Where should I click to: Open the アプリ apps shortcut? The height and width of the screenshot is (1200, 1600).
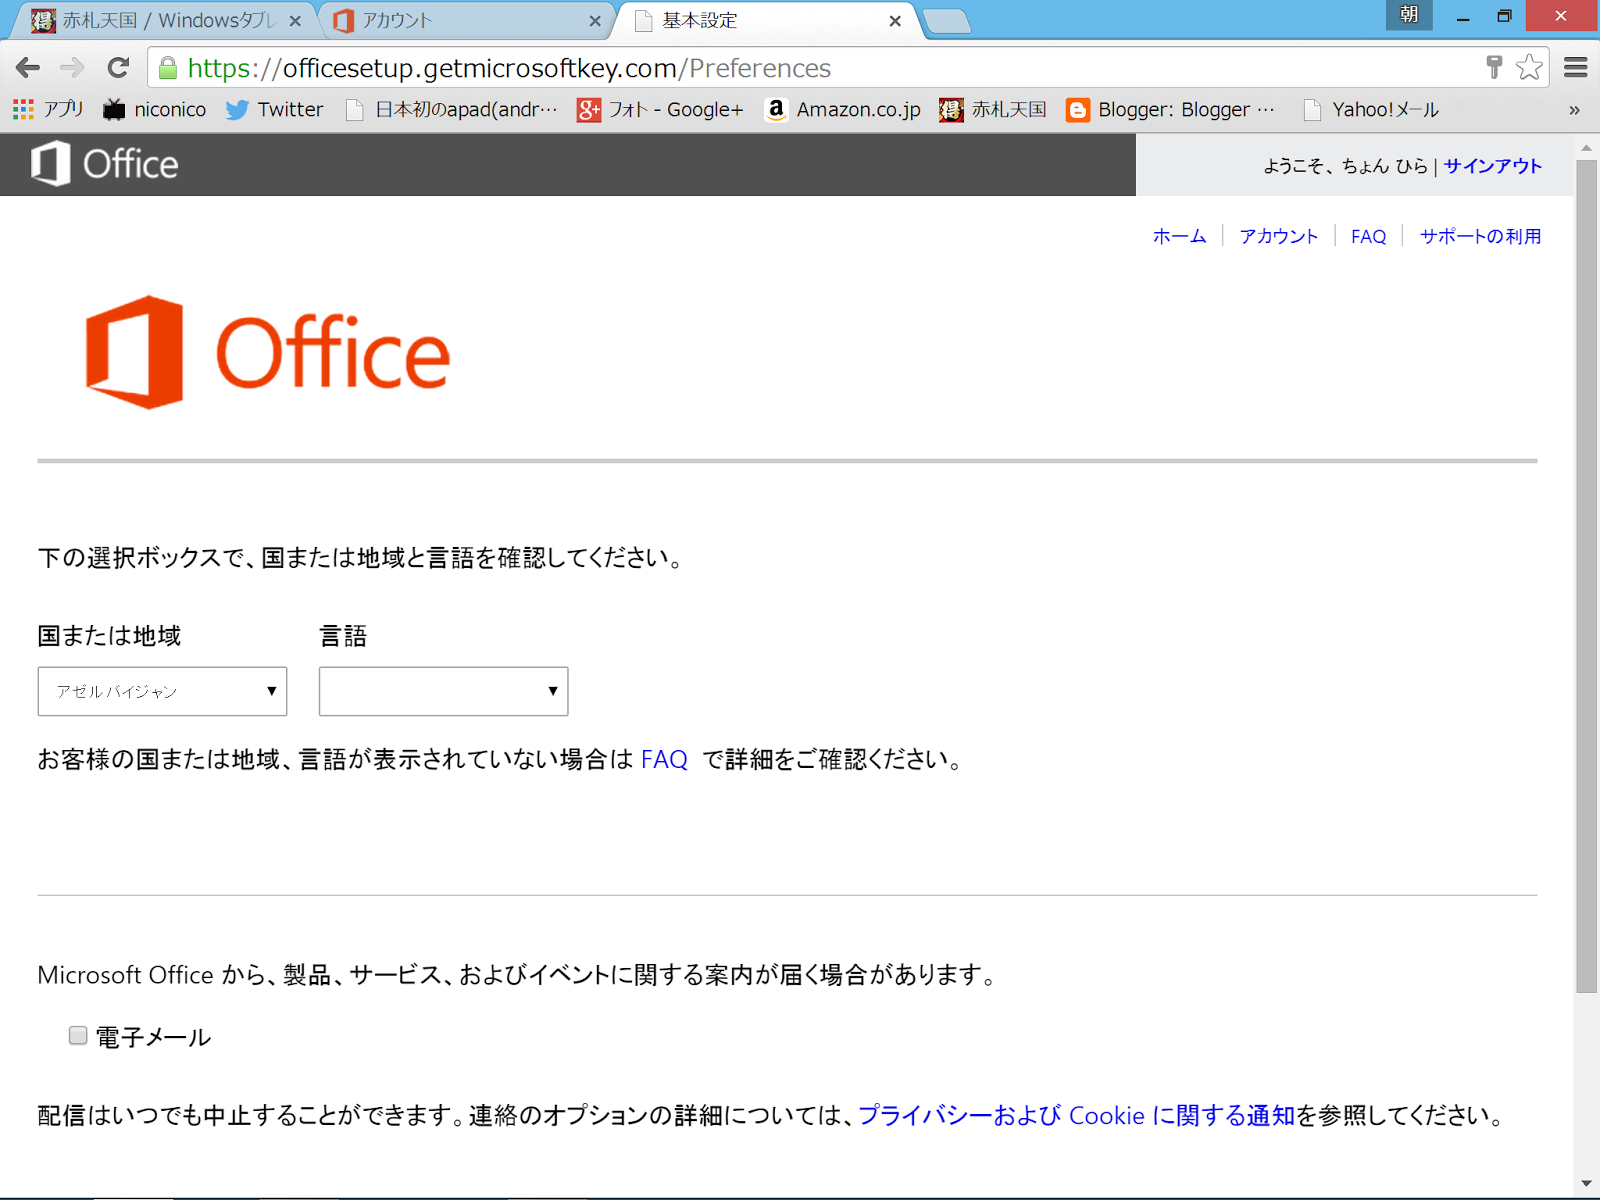[48, 109]
